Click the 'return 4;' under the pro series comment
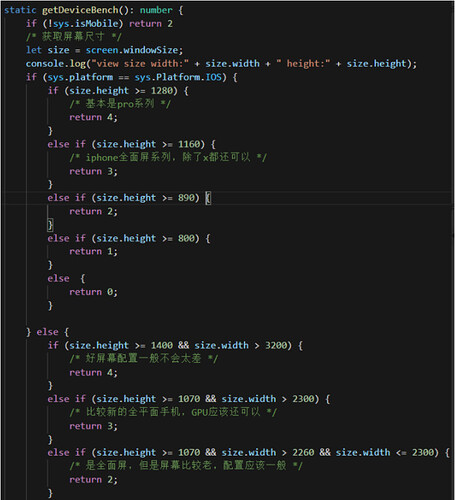Screen dimensions: 455x500 [93, 117]
